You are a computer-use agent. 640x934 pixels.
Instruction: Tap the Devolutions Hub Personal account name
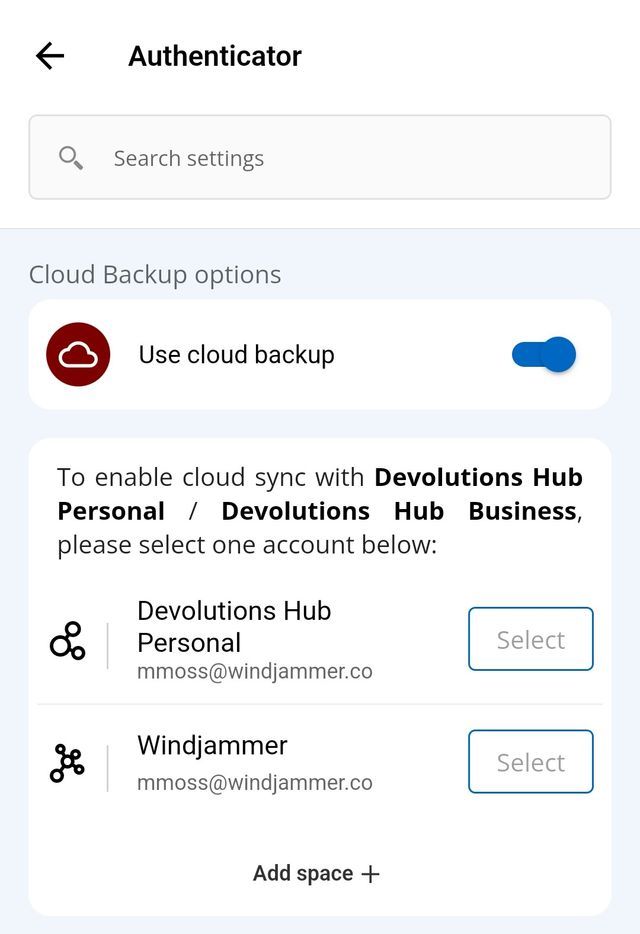pos(234,626)
